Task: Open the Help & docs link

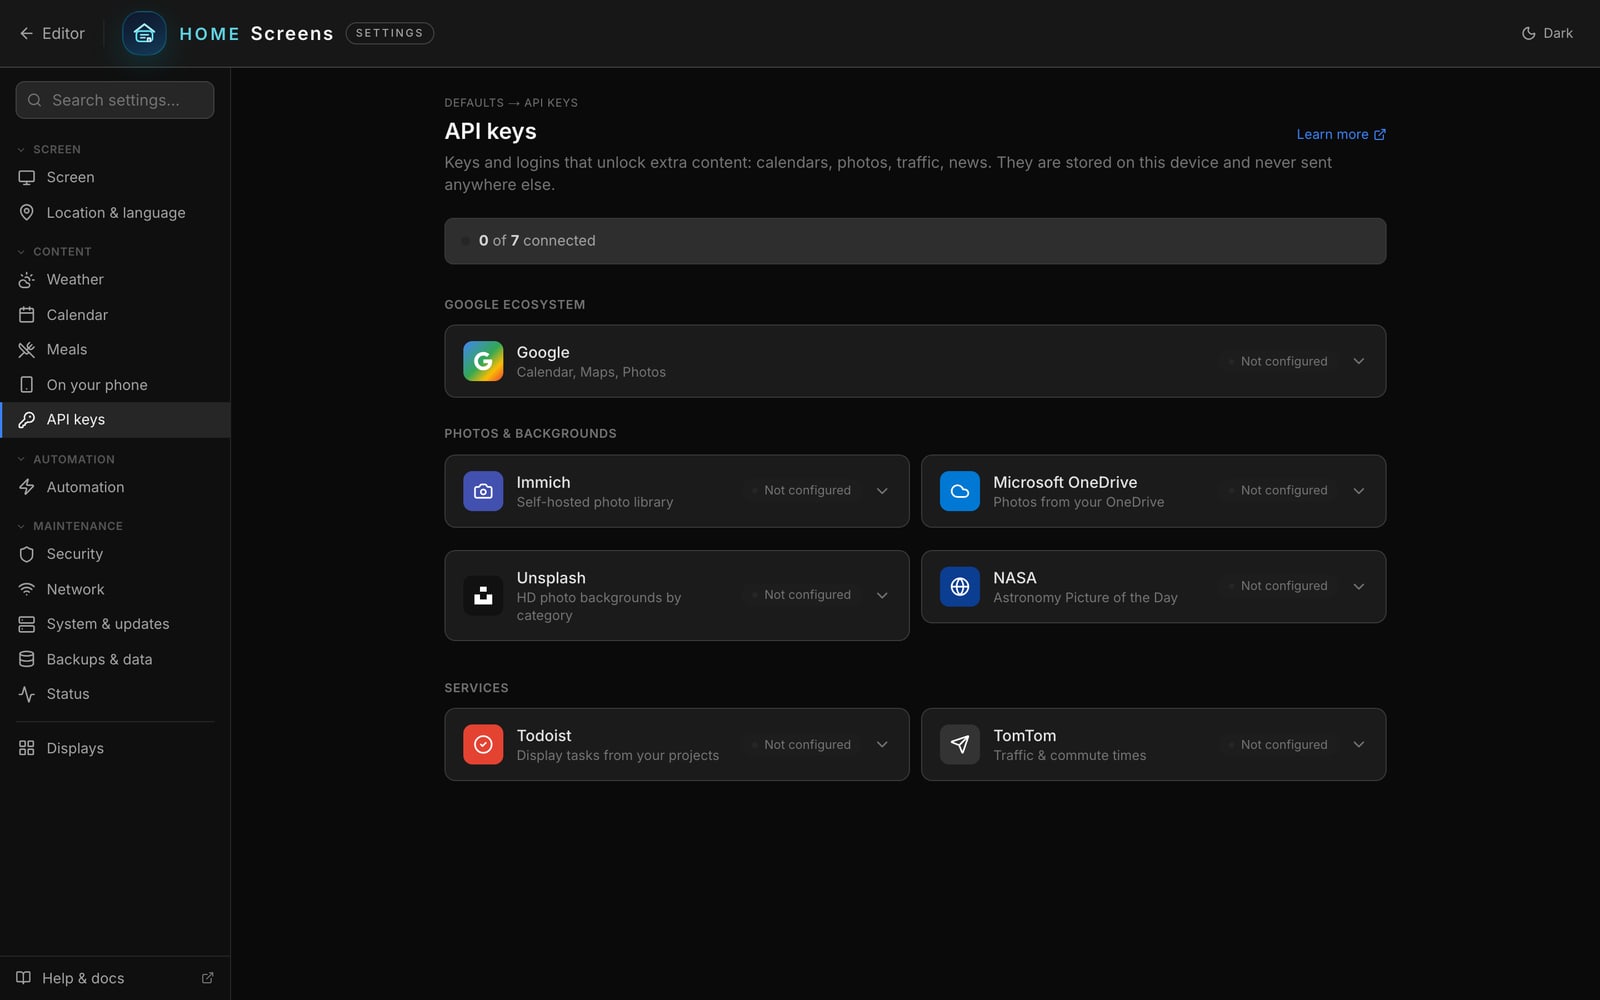Action: pos(115,978)
